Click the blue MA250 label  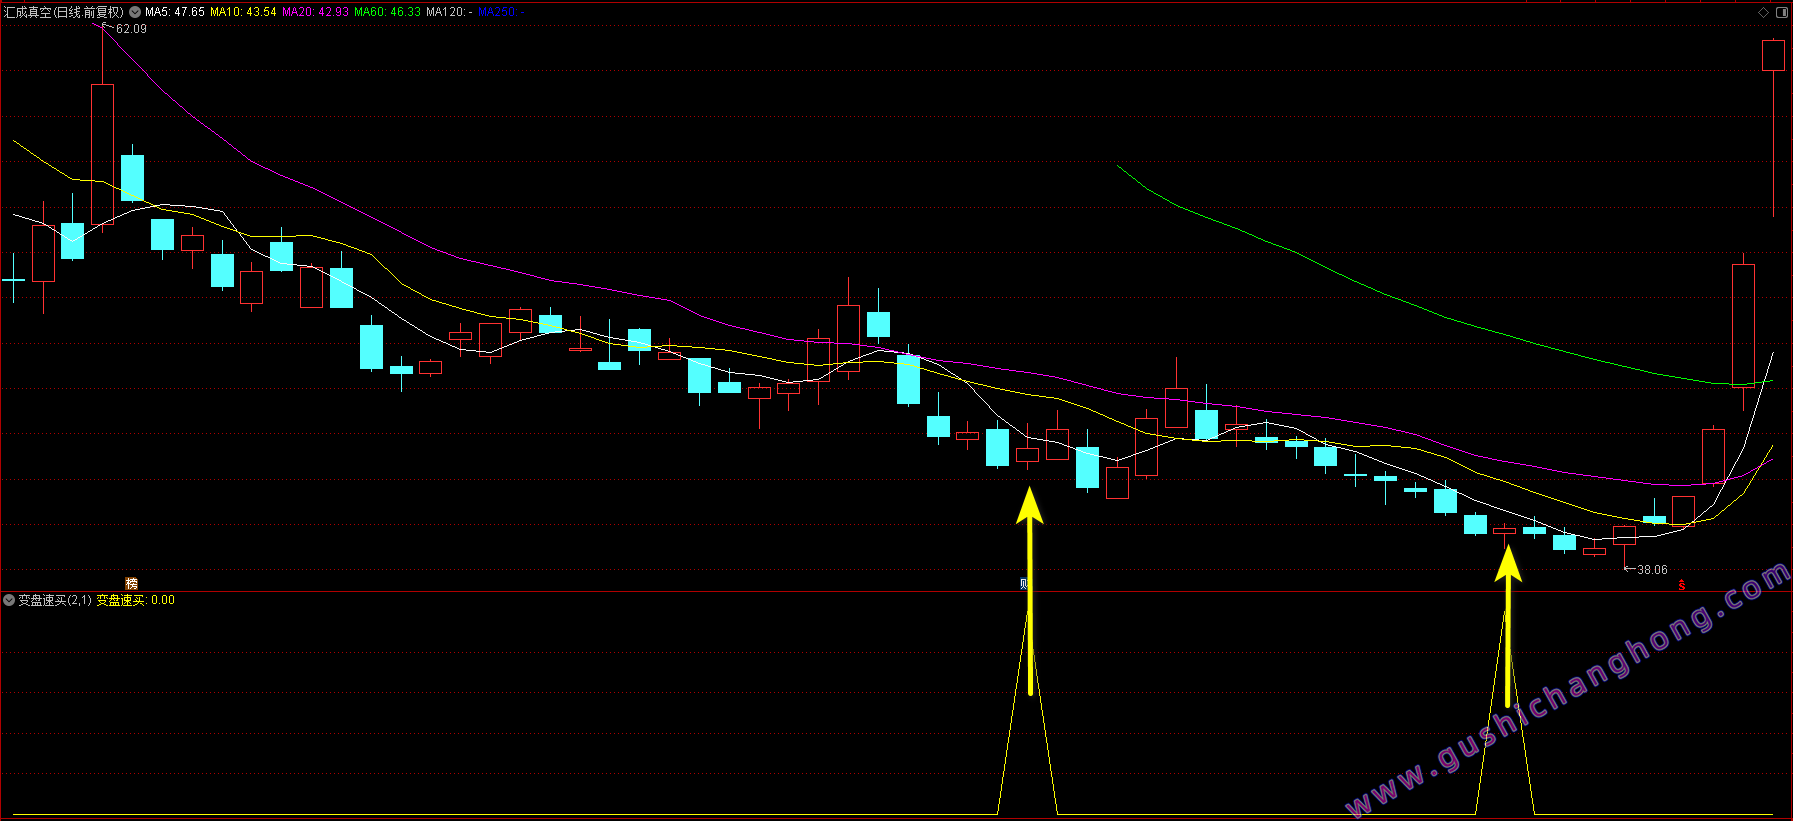[501, 12]
